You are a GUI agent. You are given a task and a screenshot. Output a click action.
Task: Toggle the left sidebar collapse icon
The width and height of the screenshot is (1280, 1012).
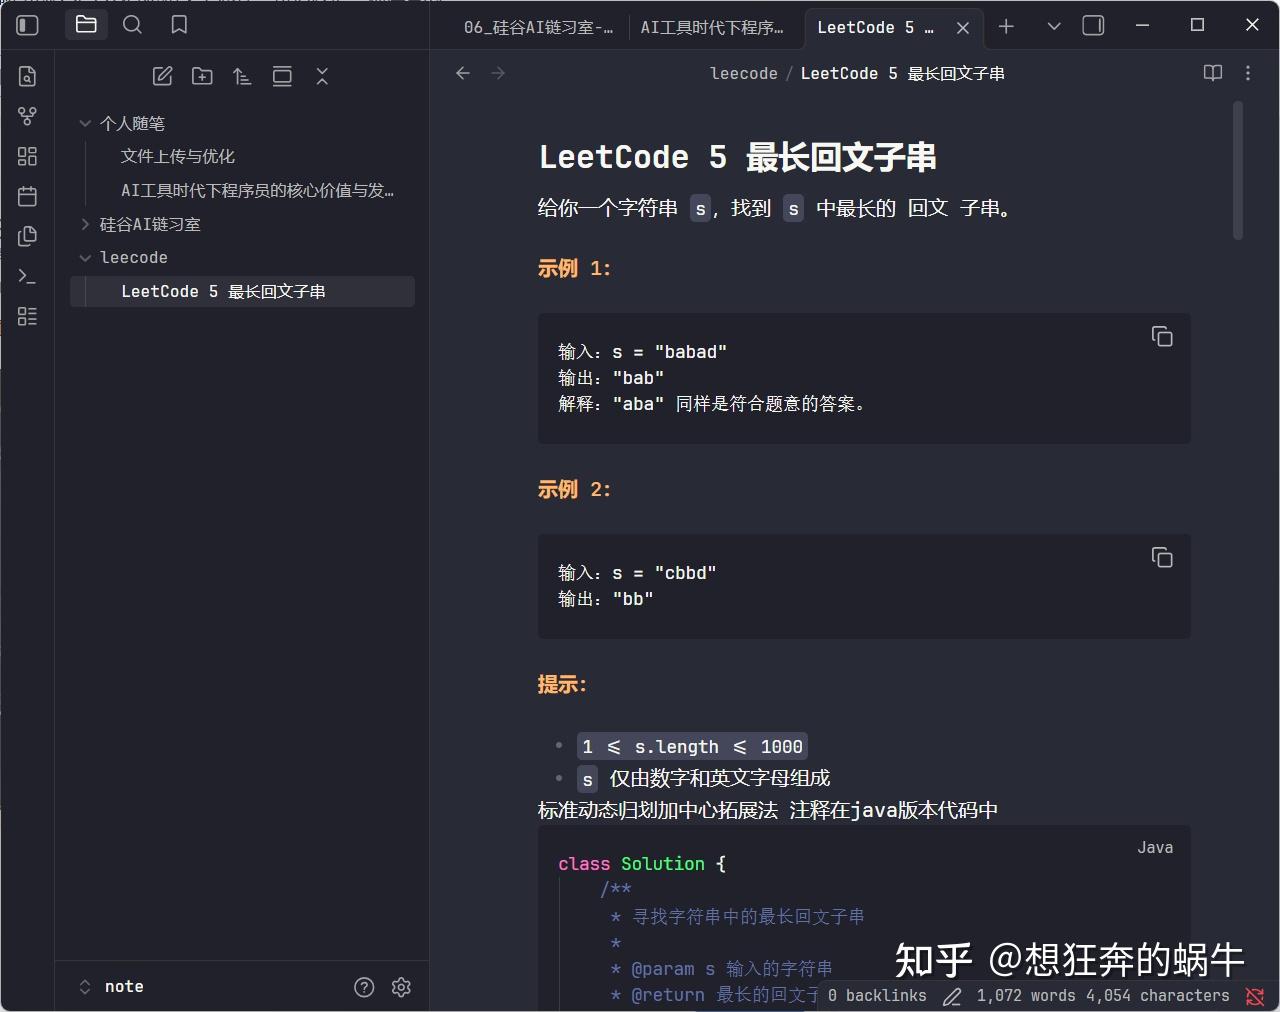[x=28, y=25]
